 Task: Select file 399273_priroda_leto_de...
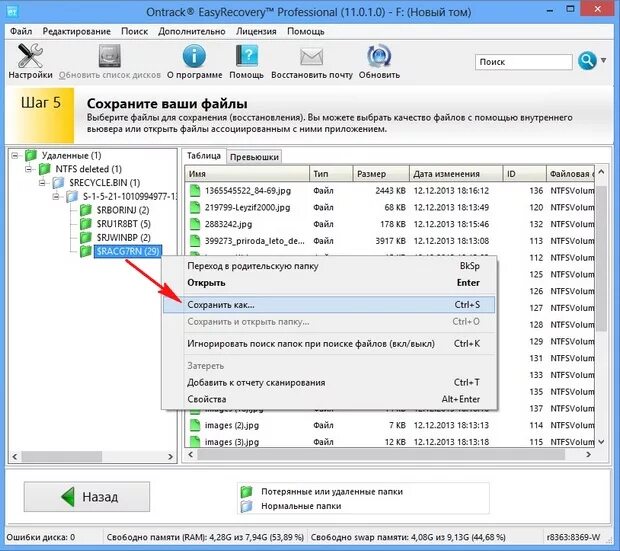255,241
